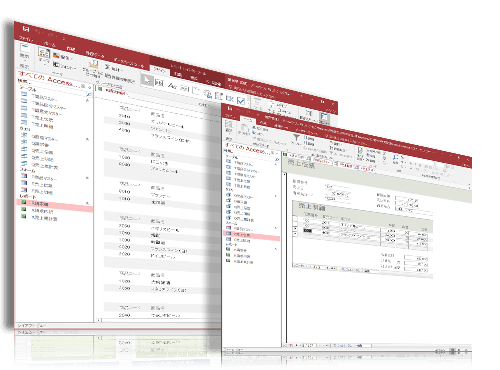The image size is (500, 370).
Task: Open the ファイル tab in the back window
Action: click(26, 39)
